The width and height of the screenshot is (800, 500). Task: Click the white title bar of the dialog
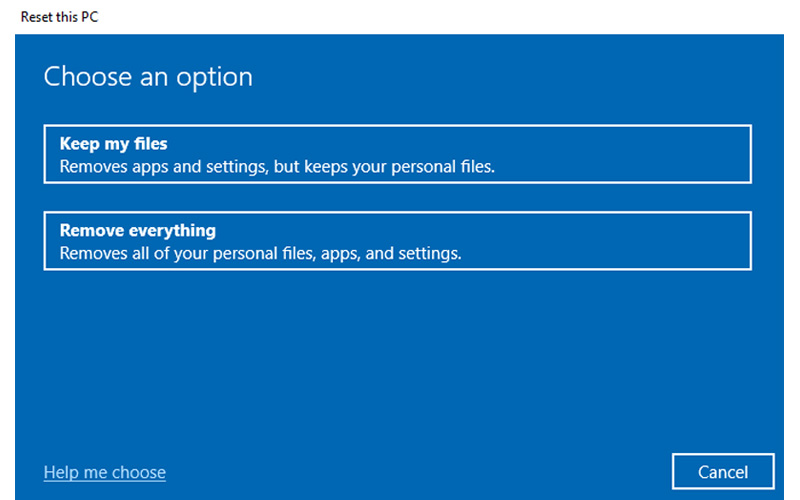coord(400,17)
